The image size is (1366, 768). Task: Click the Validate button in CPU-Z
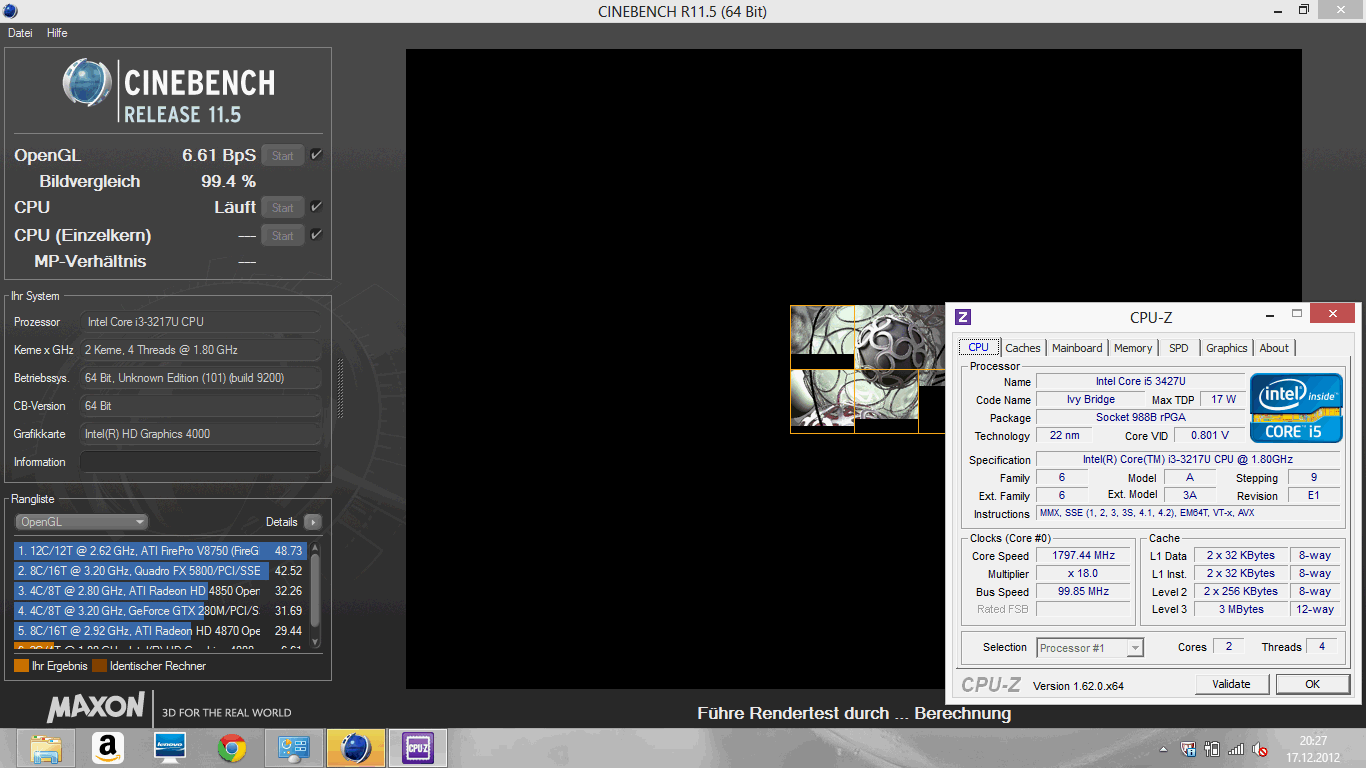coord(1232,684)
